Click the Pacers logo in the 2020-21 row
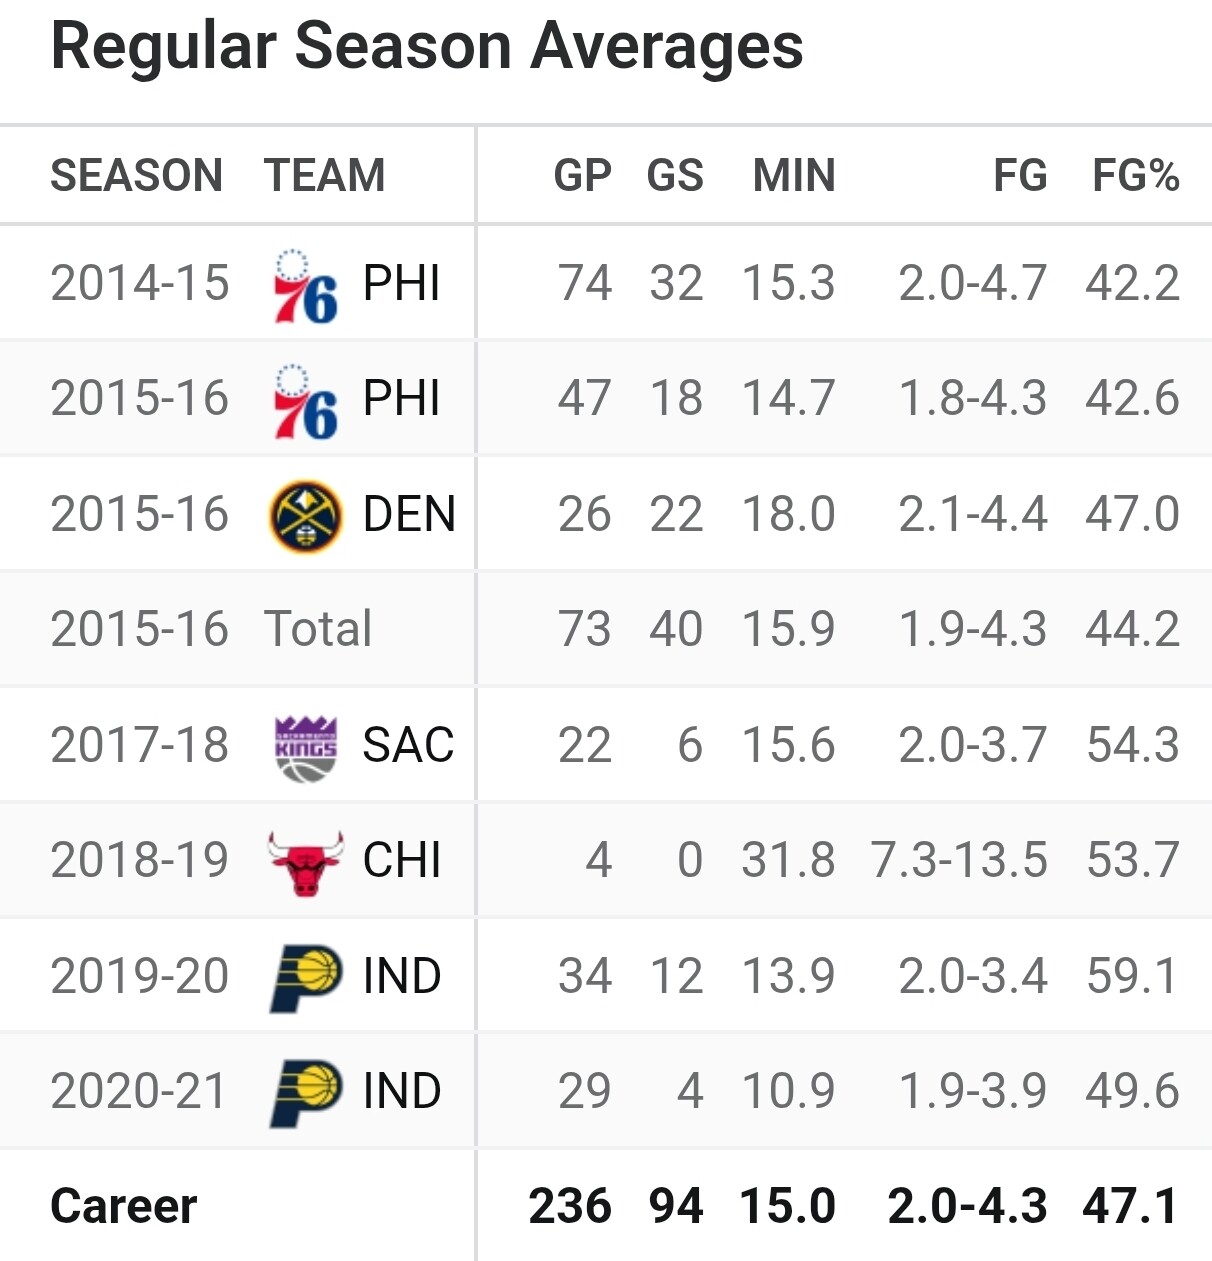 (306, 1092)
